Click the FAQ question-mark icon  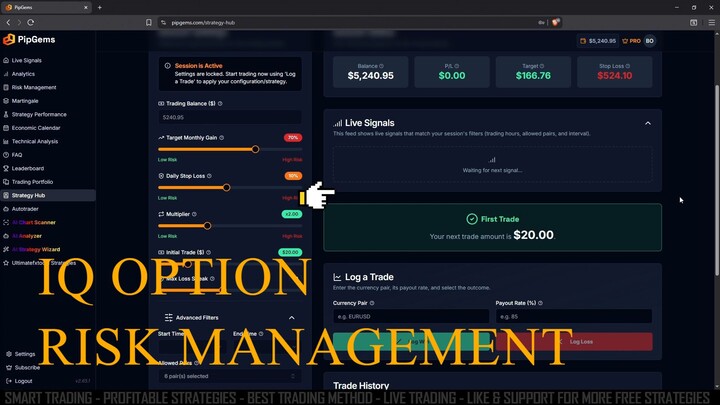tap(6, 155)
